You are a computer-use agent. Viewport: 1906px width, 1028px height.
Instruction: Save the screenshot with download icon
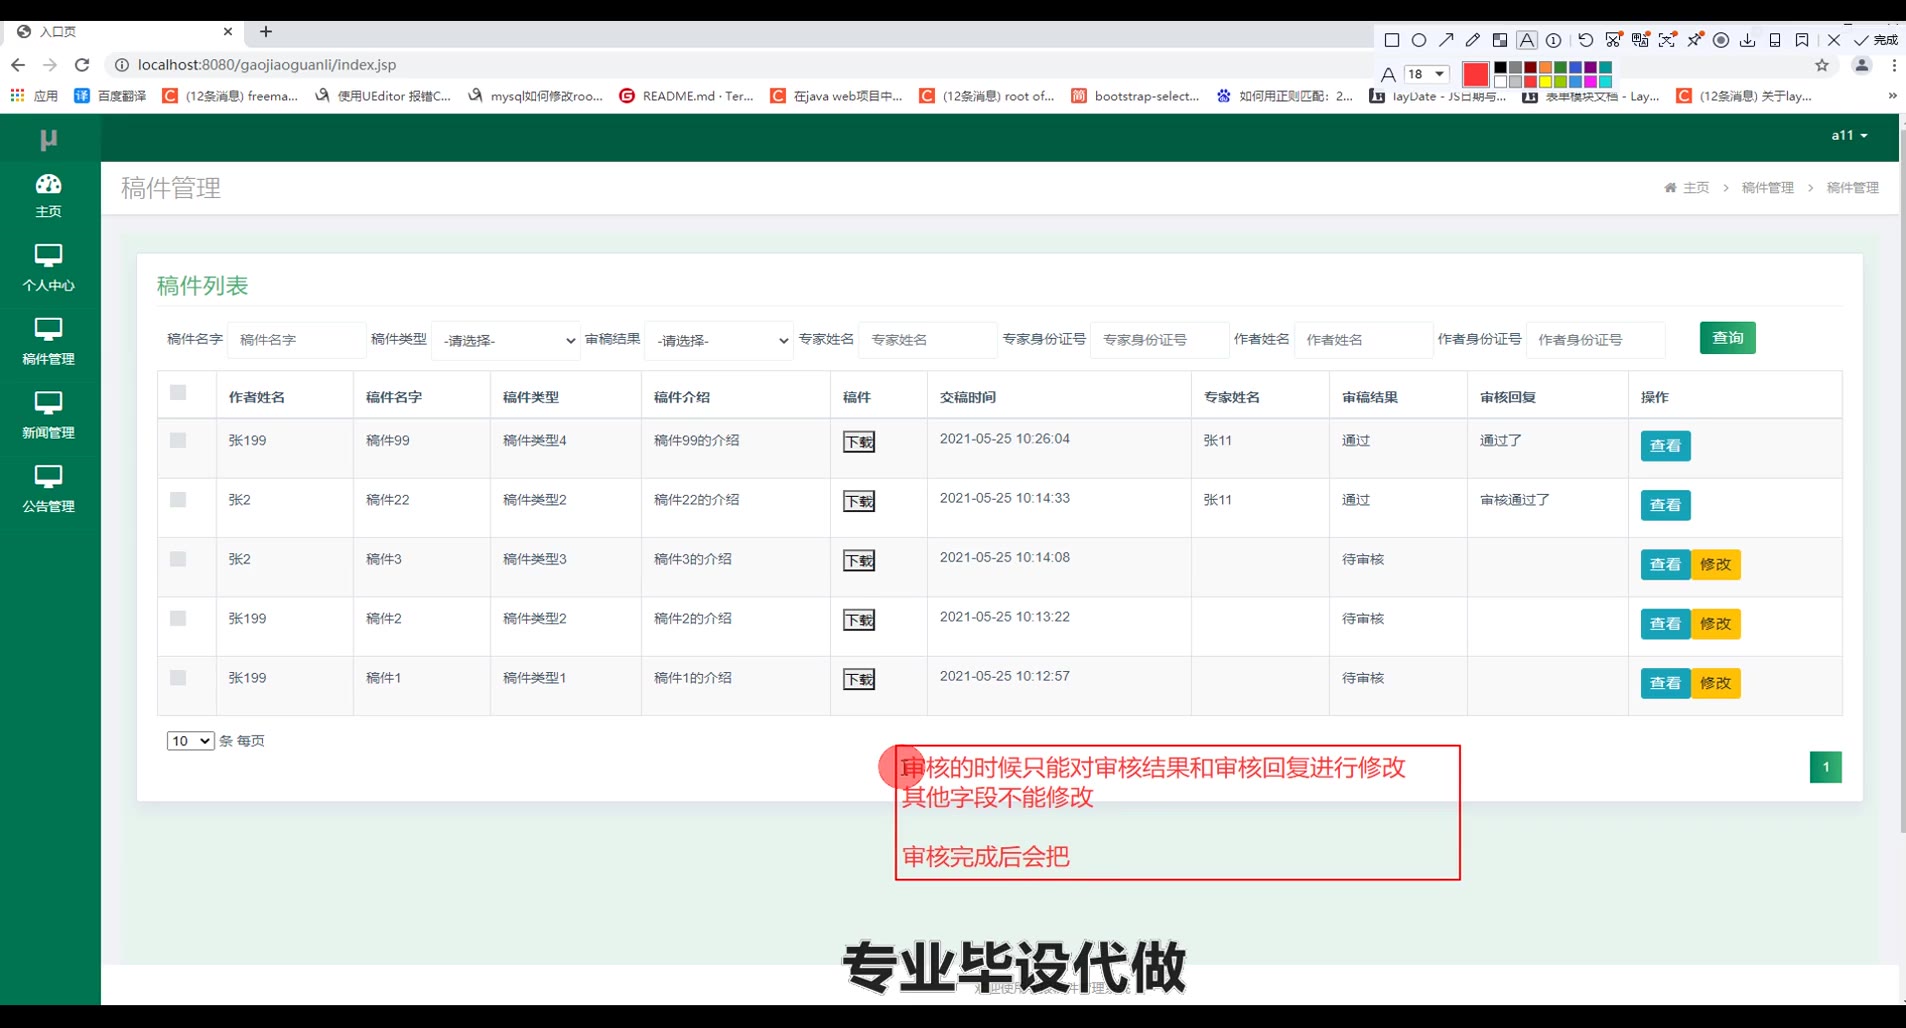tap(1748, 40)
